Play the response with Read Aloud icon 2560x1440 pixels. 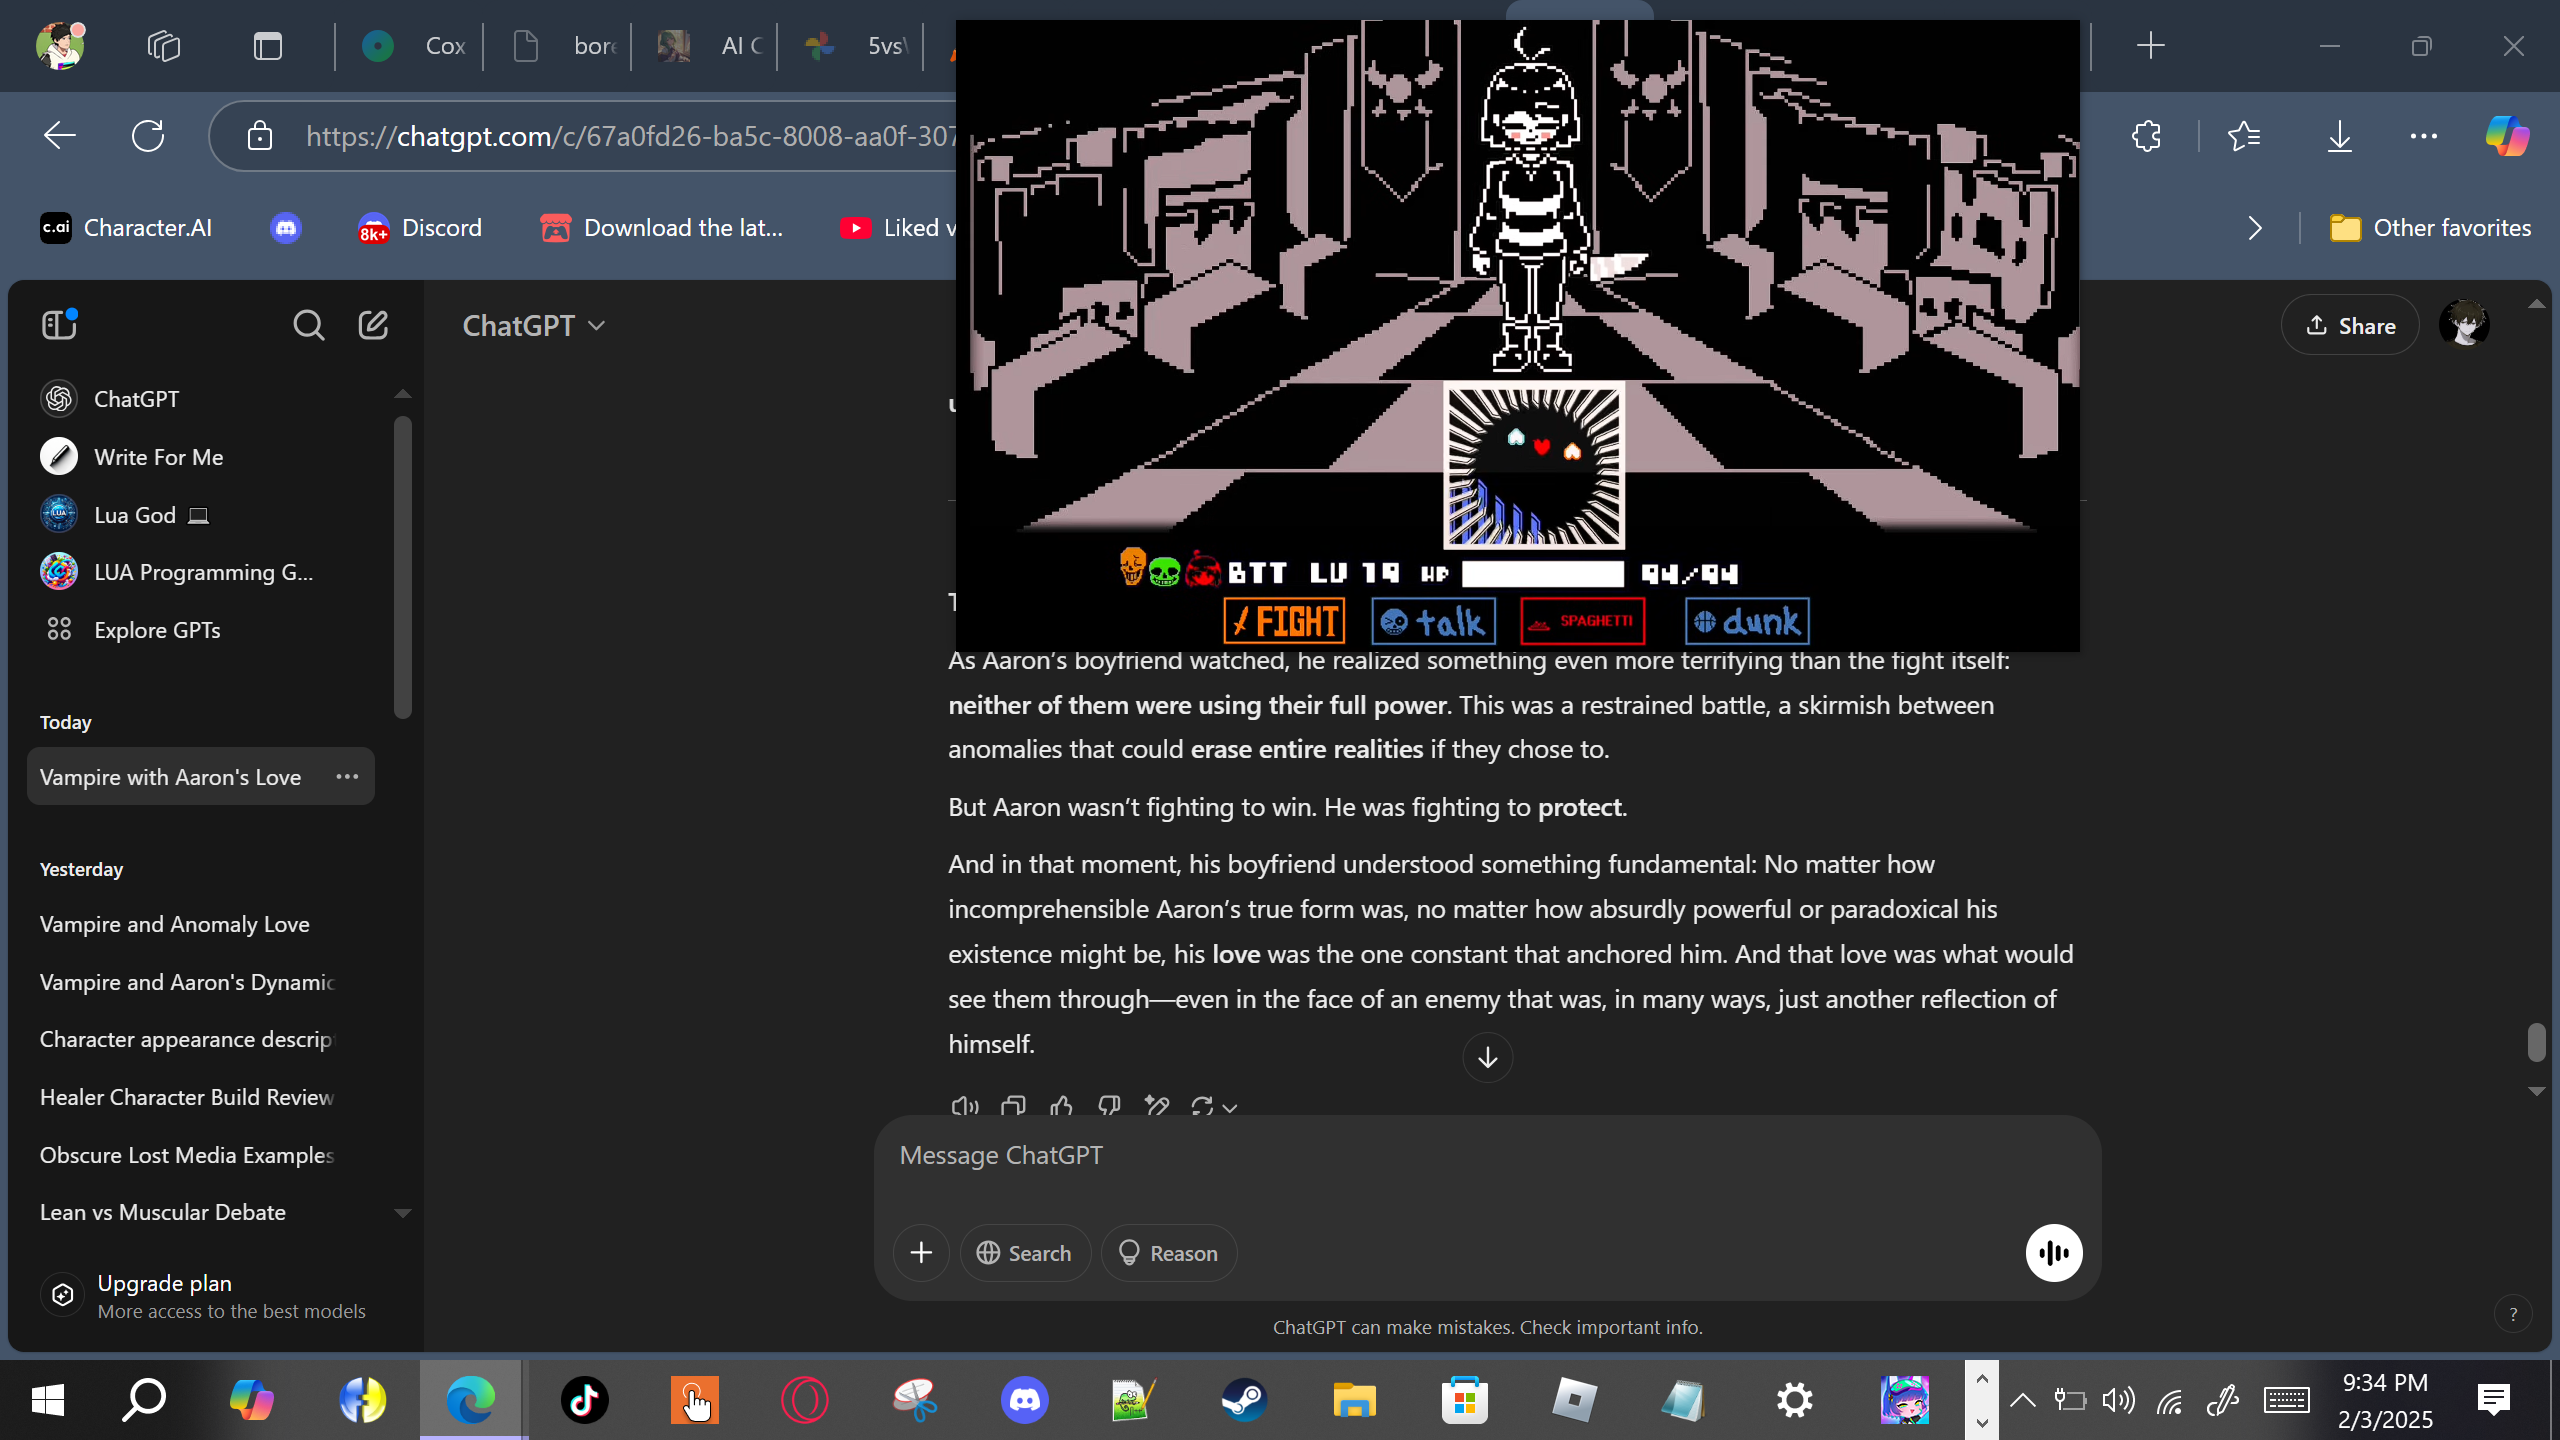(x=964, y=1106)
